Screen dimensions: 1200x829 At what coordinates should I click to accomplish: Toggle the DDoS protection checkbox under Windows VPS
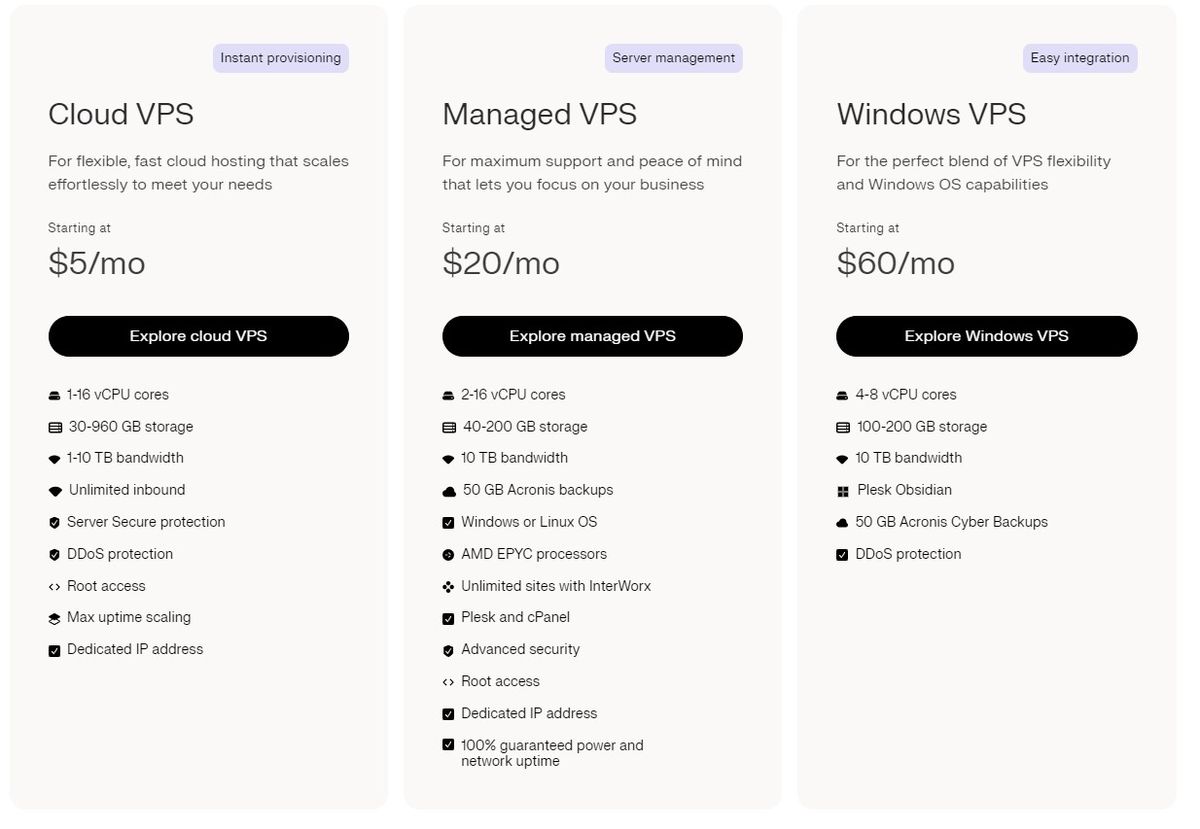[x=843, y=554]
